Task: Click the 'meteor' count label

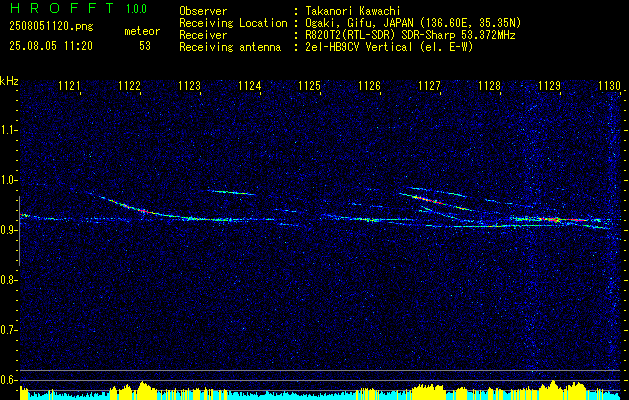Action: (142, 31)
